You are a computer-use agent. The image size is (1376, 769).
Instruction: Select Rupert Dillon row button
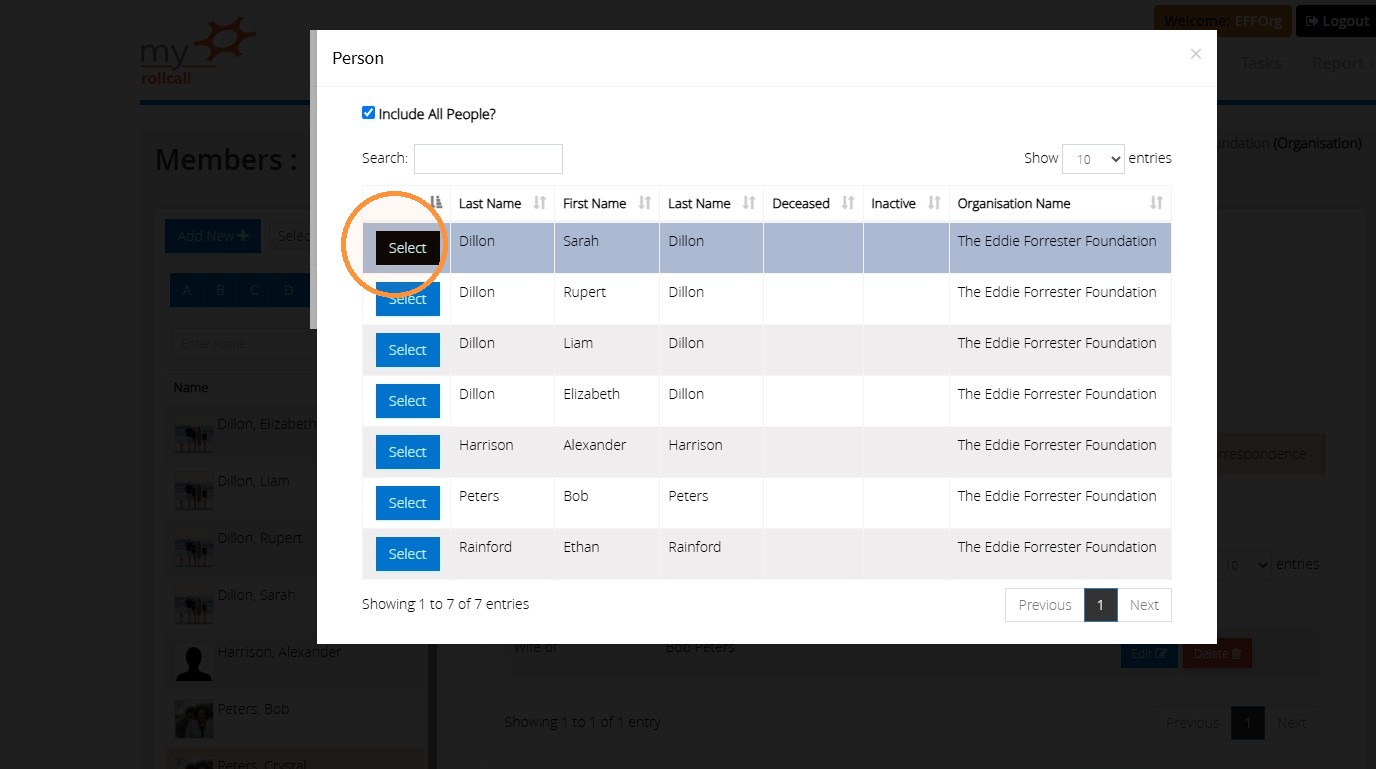[x=408, y=299]
